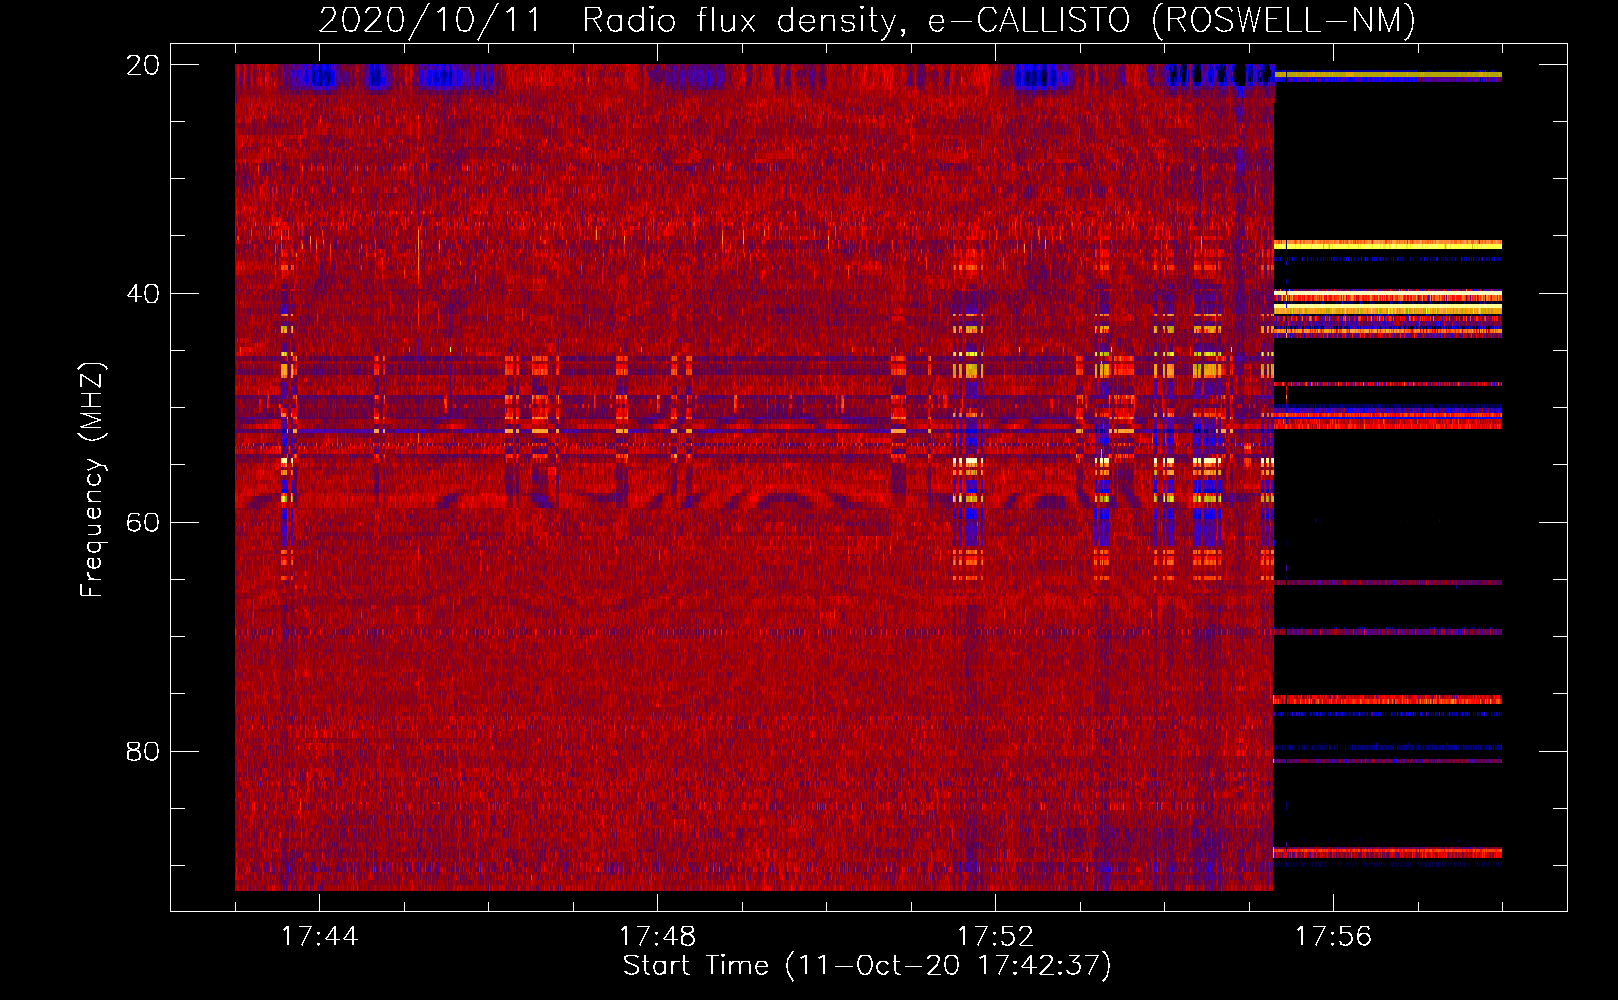This screenshot has width=1618, height=1000.
Task: Click the 'Start Time (11-Oct-20 17:42:37)' label
Action: (867, 966)
